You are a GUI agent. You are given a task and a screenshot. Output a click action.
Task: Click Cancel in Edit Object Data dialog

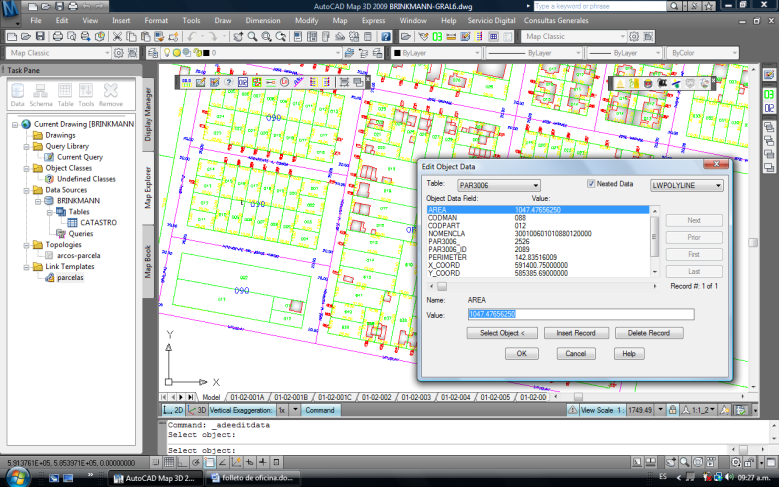(x=575, y=353)
